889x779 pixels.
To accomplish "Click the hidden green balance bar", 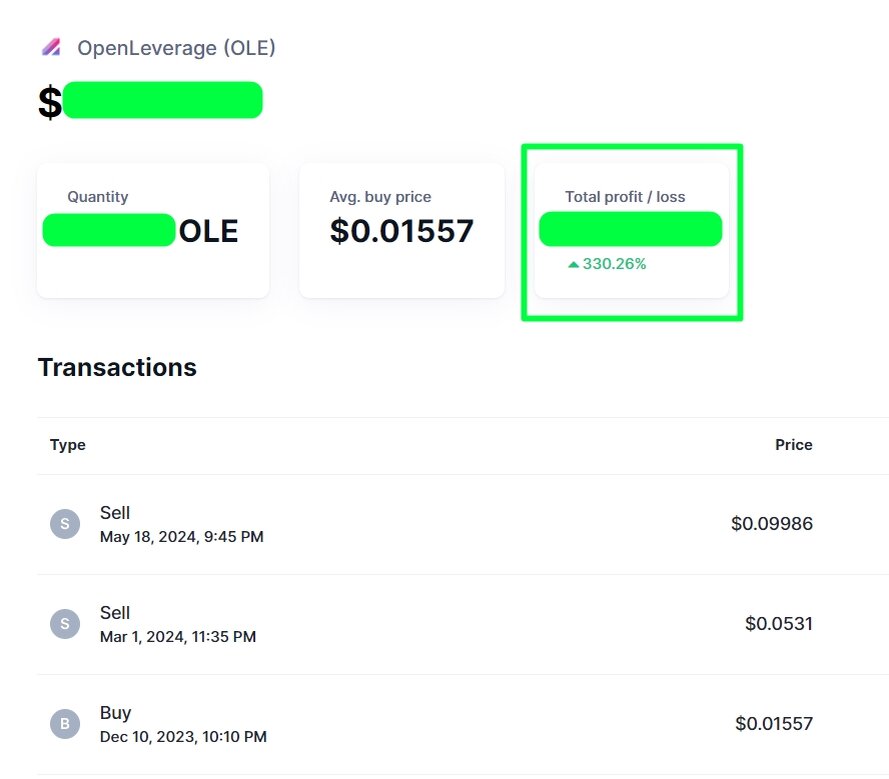I will (x=163, y=100).
